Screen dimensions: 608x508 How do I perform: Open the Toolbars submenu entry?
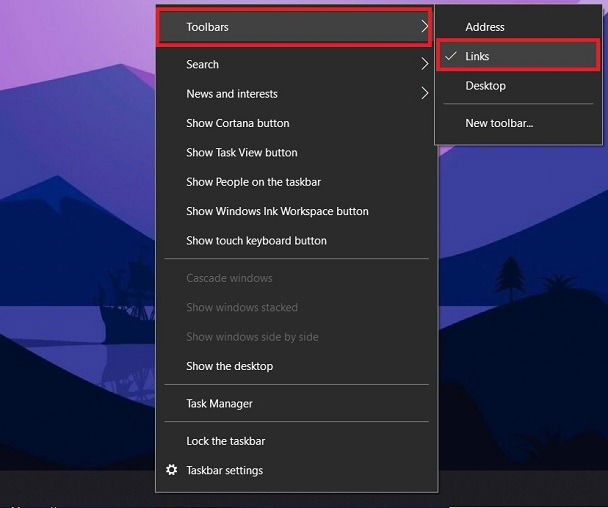[x=294, y=27]
